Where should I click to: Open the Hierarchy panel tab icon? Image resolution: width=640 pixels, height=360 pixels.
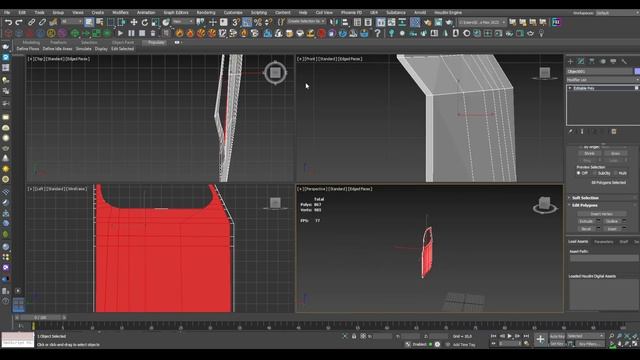(x=592, y=61)
